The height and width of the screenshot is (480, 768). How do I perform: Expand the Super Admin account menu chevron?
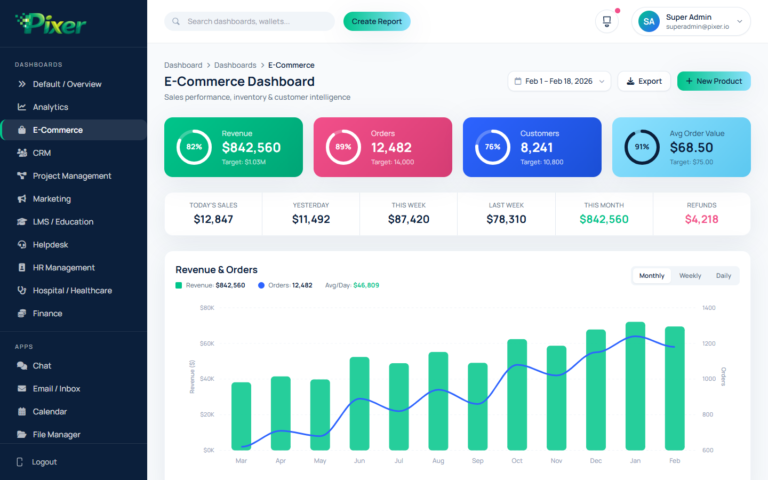tap(740, 22)
